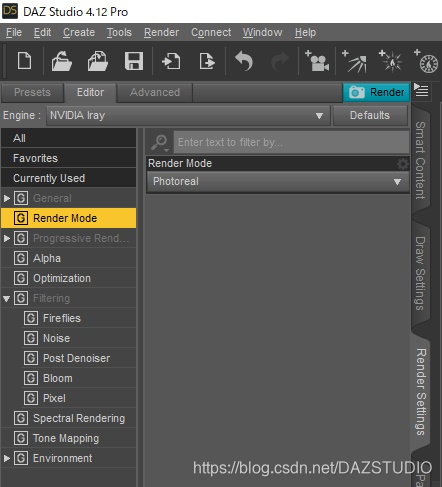Click the partly visible light-plus toolbar icon
Image resolution: width=442 pixels, height=487 pixels.
pyautogui.click(x=426, y=61)
